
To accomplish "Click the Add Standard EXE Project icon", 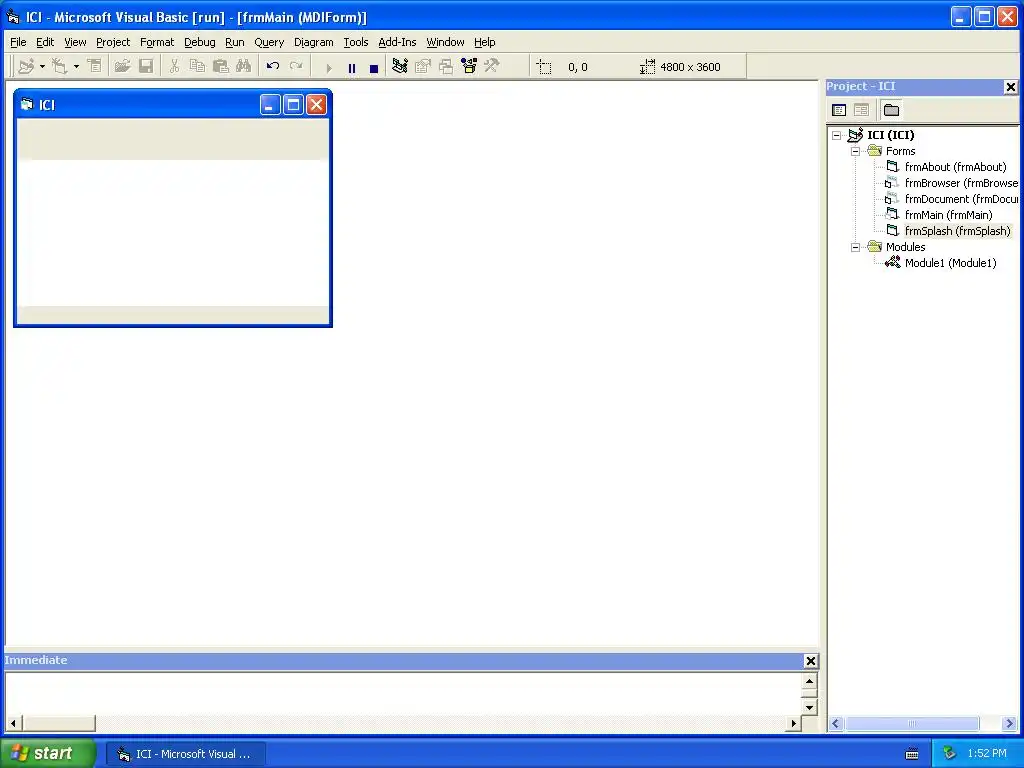I will (27, 67).
